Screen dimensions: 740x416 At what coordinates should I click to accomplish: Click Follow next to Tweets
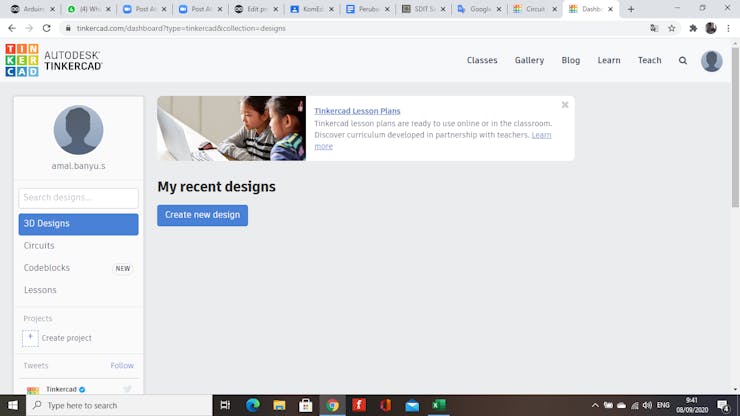click(122, 365)
